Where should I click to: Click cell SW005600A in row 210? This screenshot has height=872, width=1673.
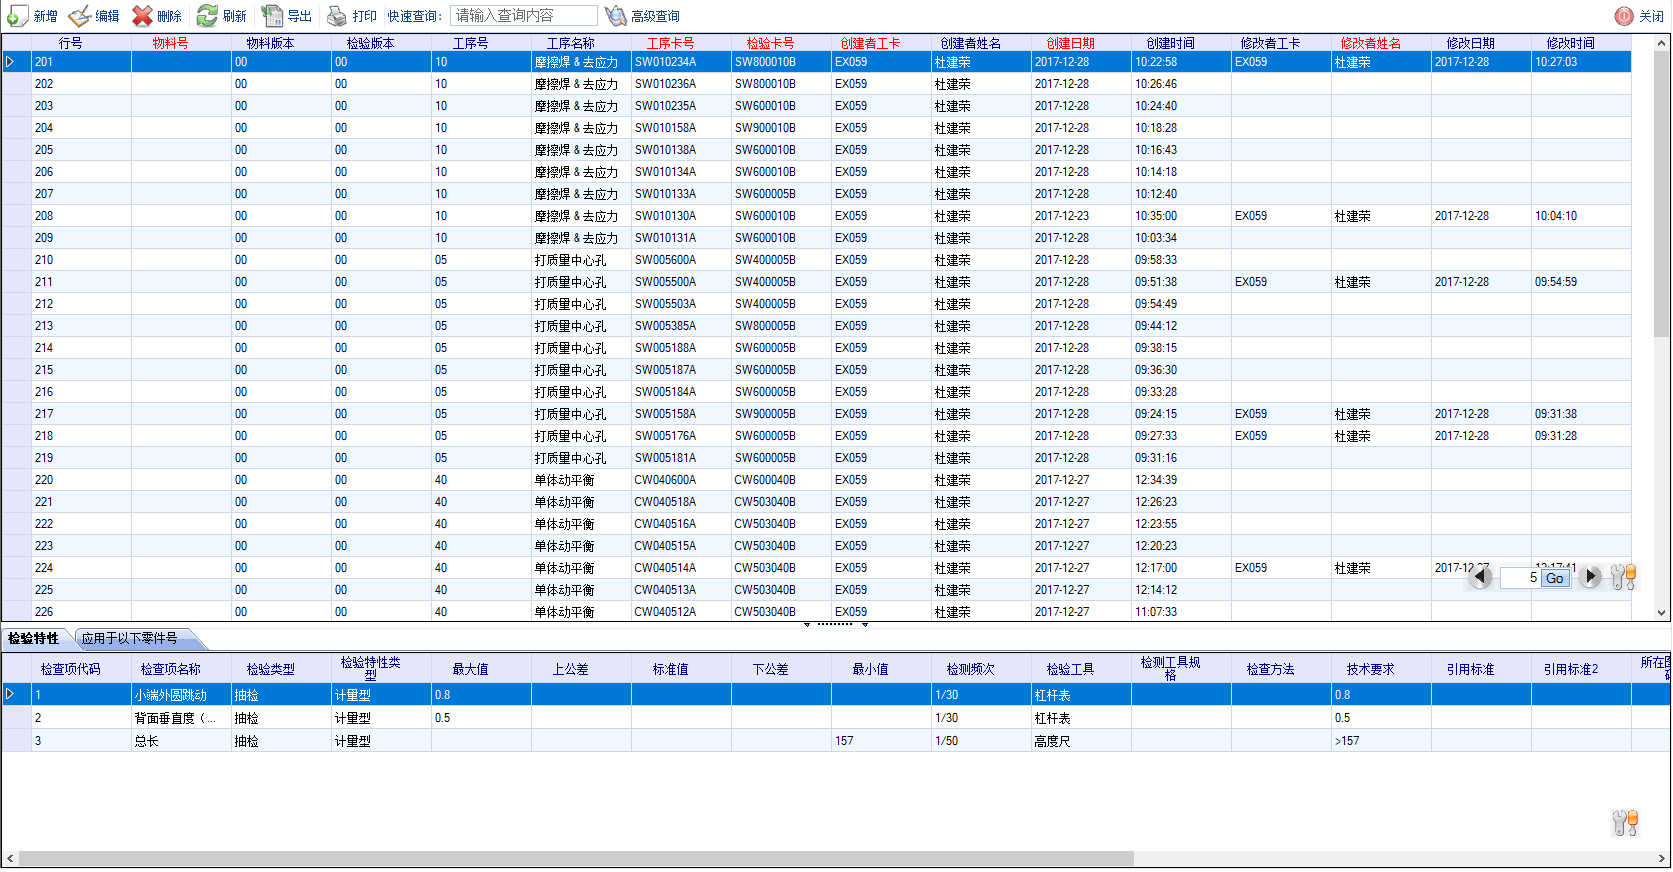coord(681,260)
